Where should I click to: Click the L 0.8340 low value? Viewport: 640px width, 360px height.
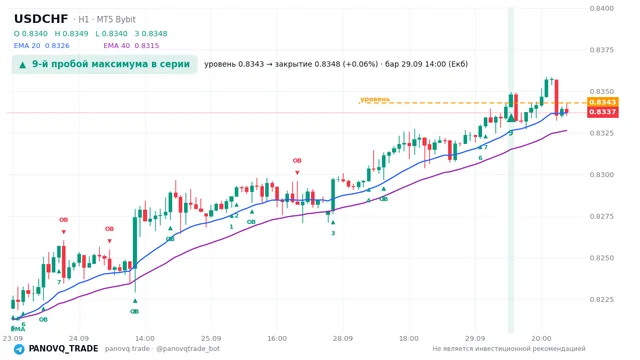pyautogui.click(x=111, y=33)
